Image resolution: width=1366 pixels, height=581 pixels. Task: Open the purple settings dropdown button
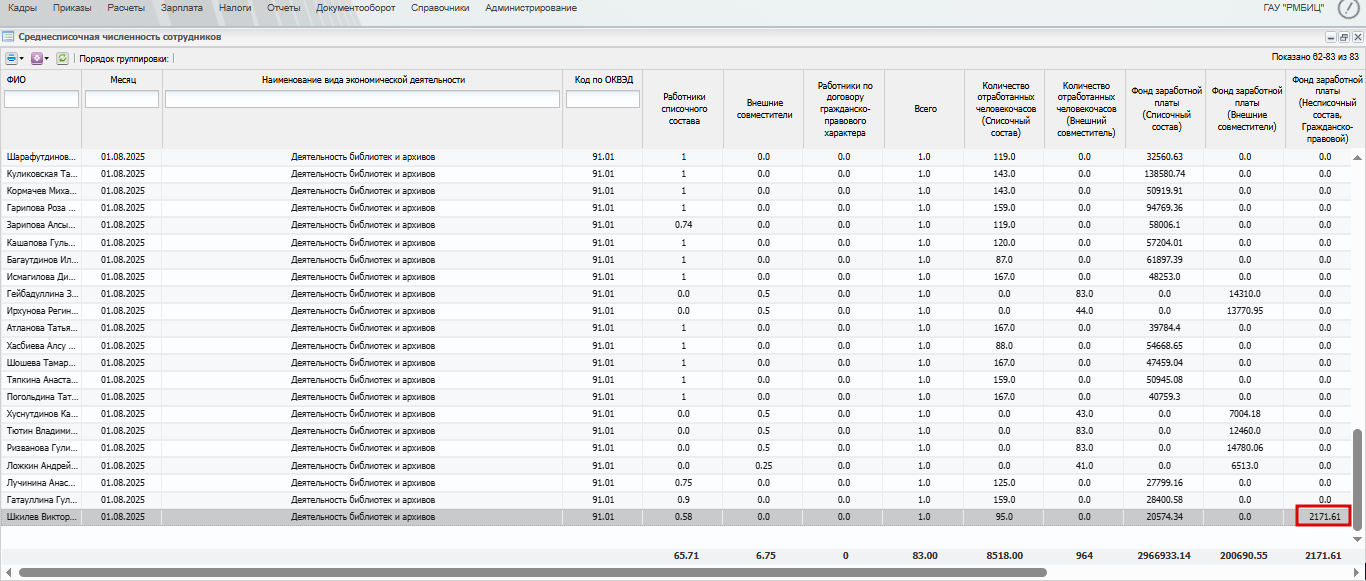coord(40,58)
